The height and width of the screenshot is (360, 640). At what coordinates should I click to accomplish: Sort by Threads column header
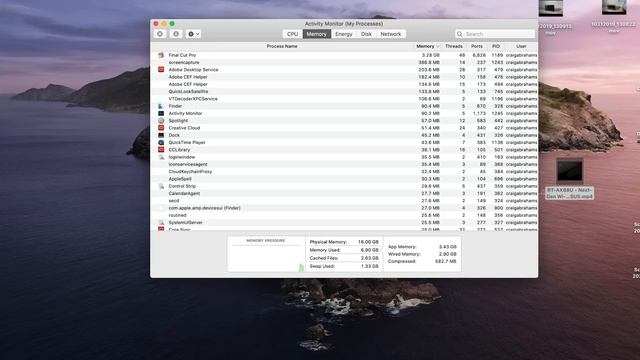click(454, 47)
